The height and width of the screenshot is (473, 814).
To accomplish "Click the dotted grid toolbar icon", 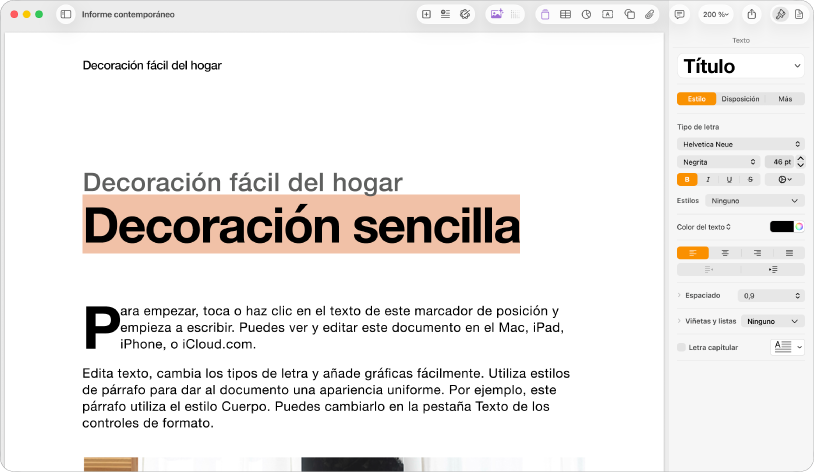I will tap(515, 15).
